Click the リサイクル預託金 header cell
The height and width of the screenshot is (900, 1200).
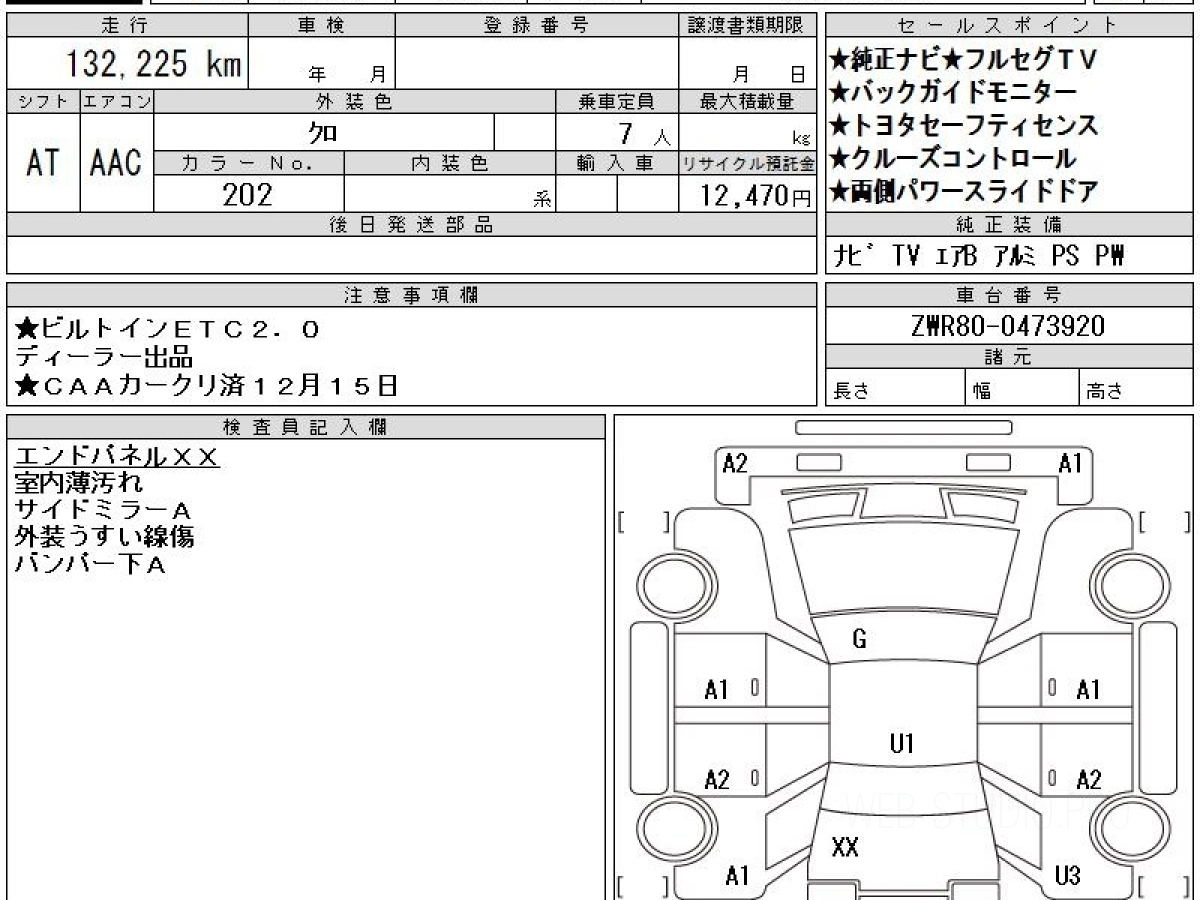tap(748, 163)
